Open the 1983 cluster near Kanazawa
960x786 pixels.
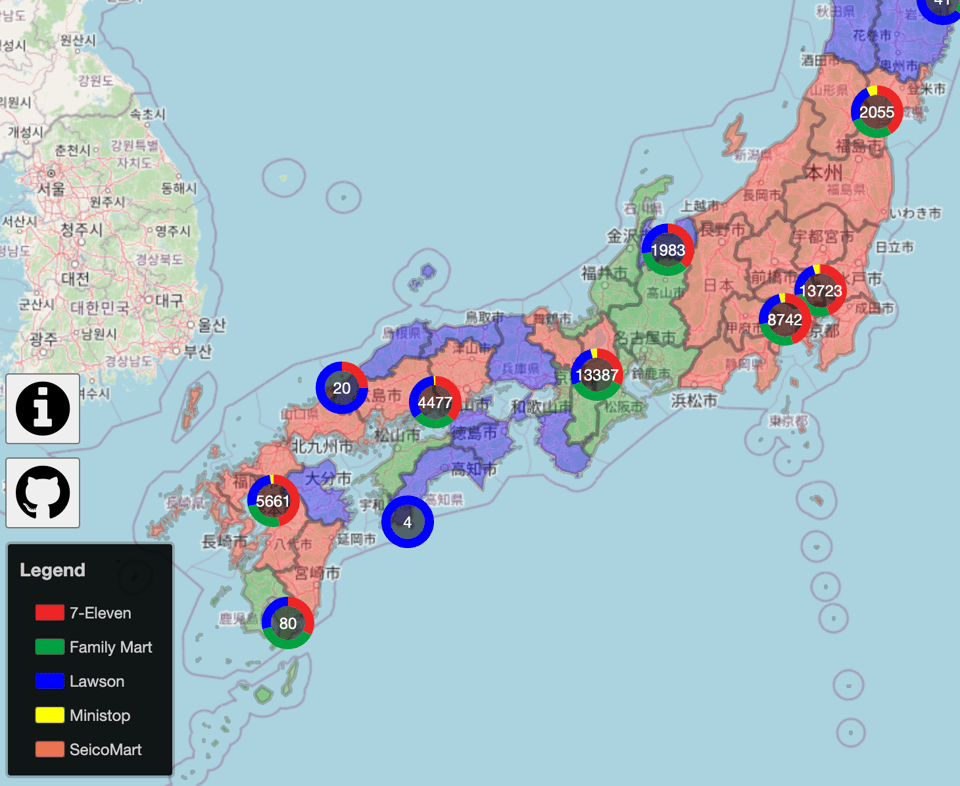tap(667, 249)
